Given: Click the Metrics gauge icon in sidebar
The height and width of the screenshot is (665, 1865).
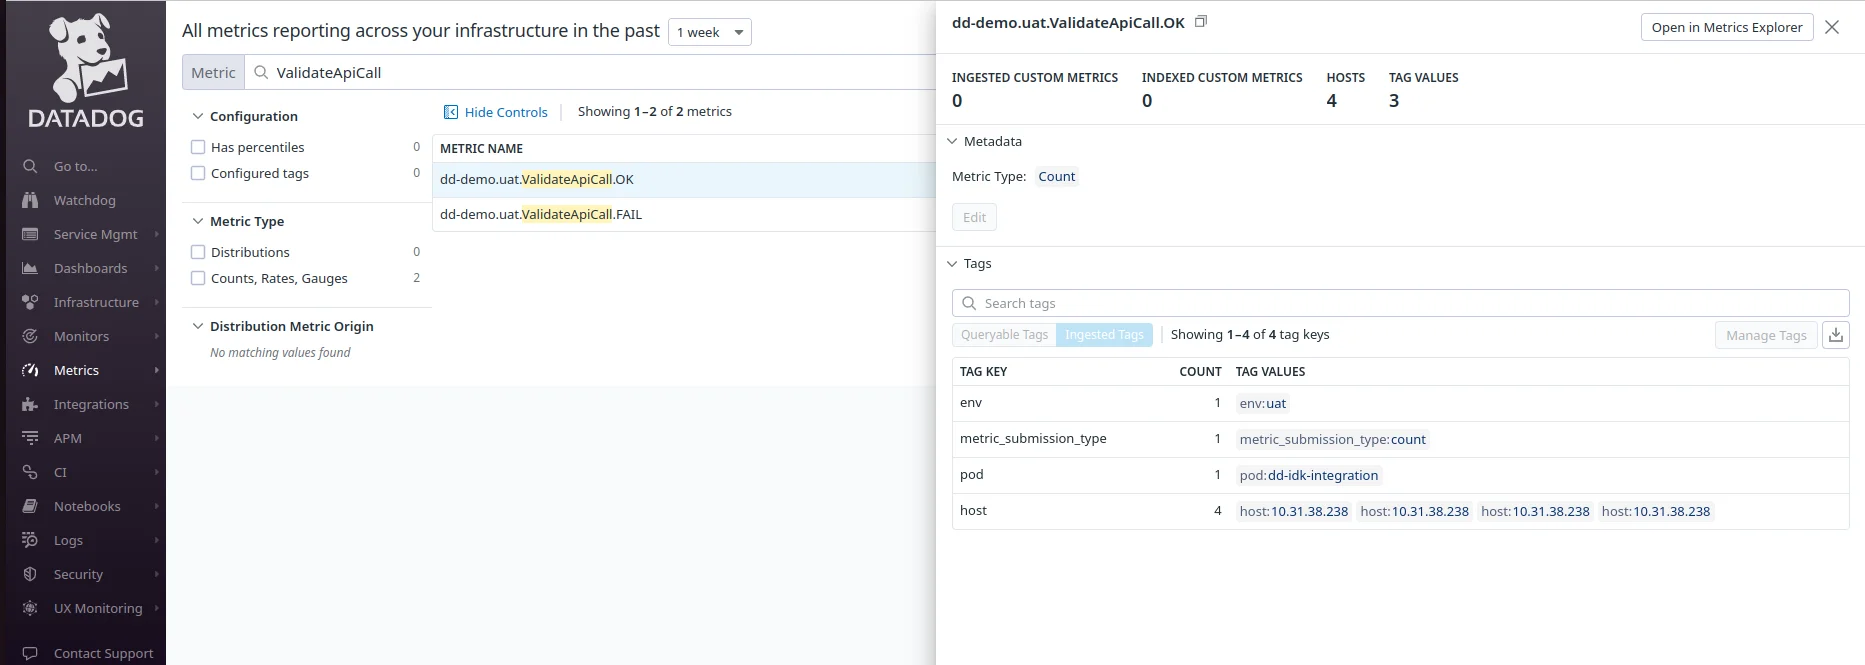Looking at the screenshot, I should [x=30, y=370].
